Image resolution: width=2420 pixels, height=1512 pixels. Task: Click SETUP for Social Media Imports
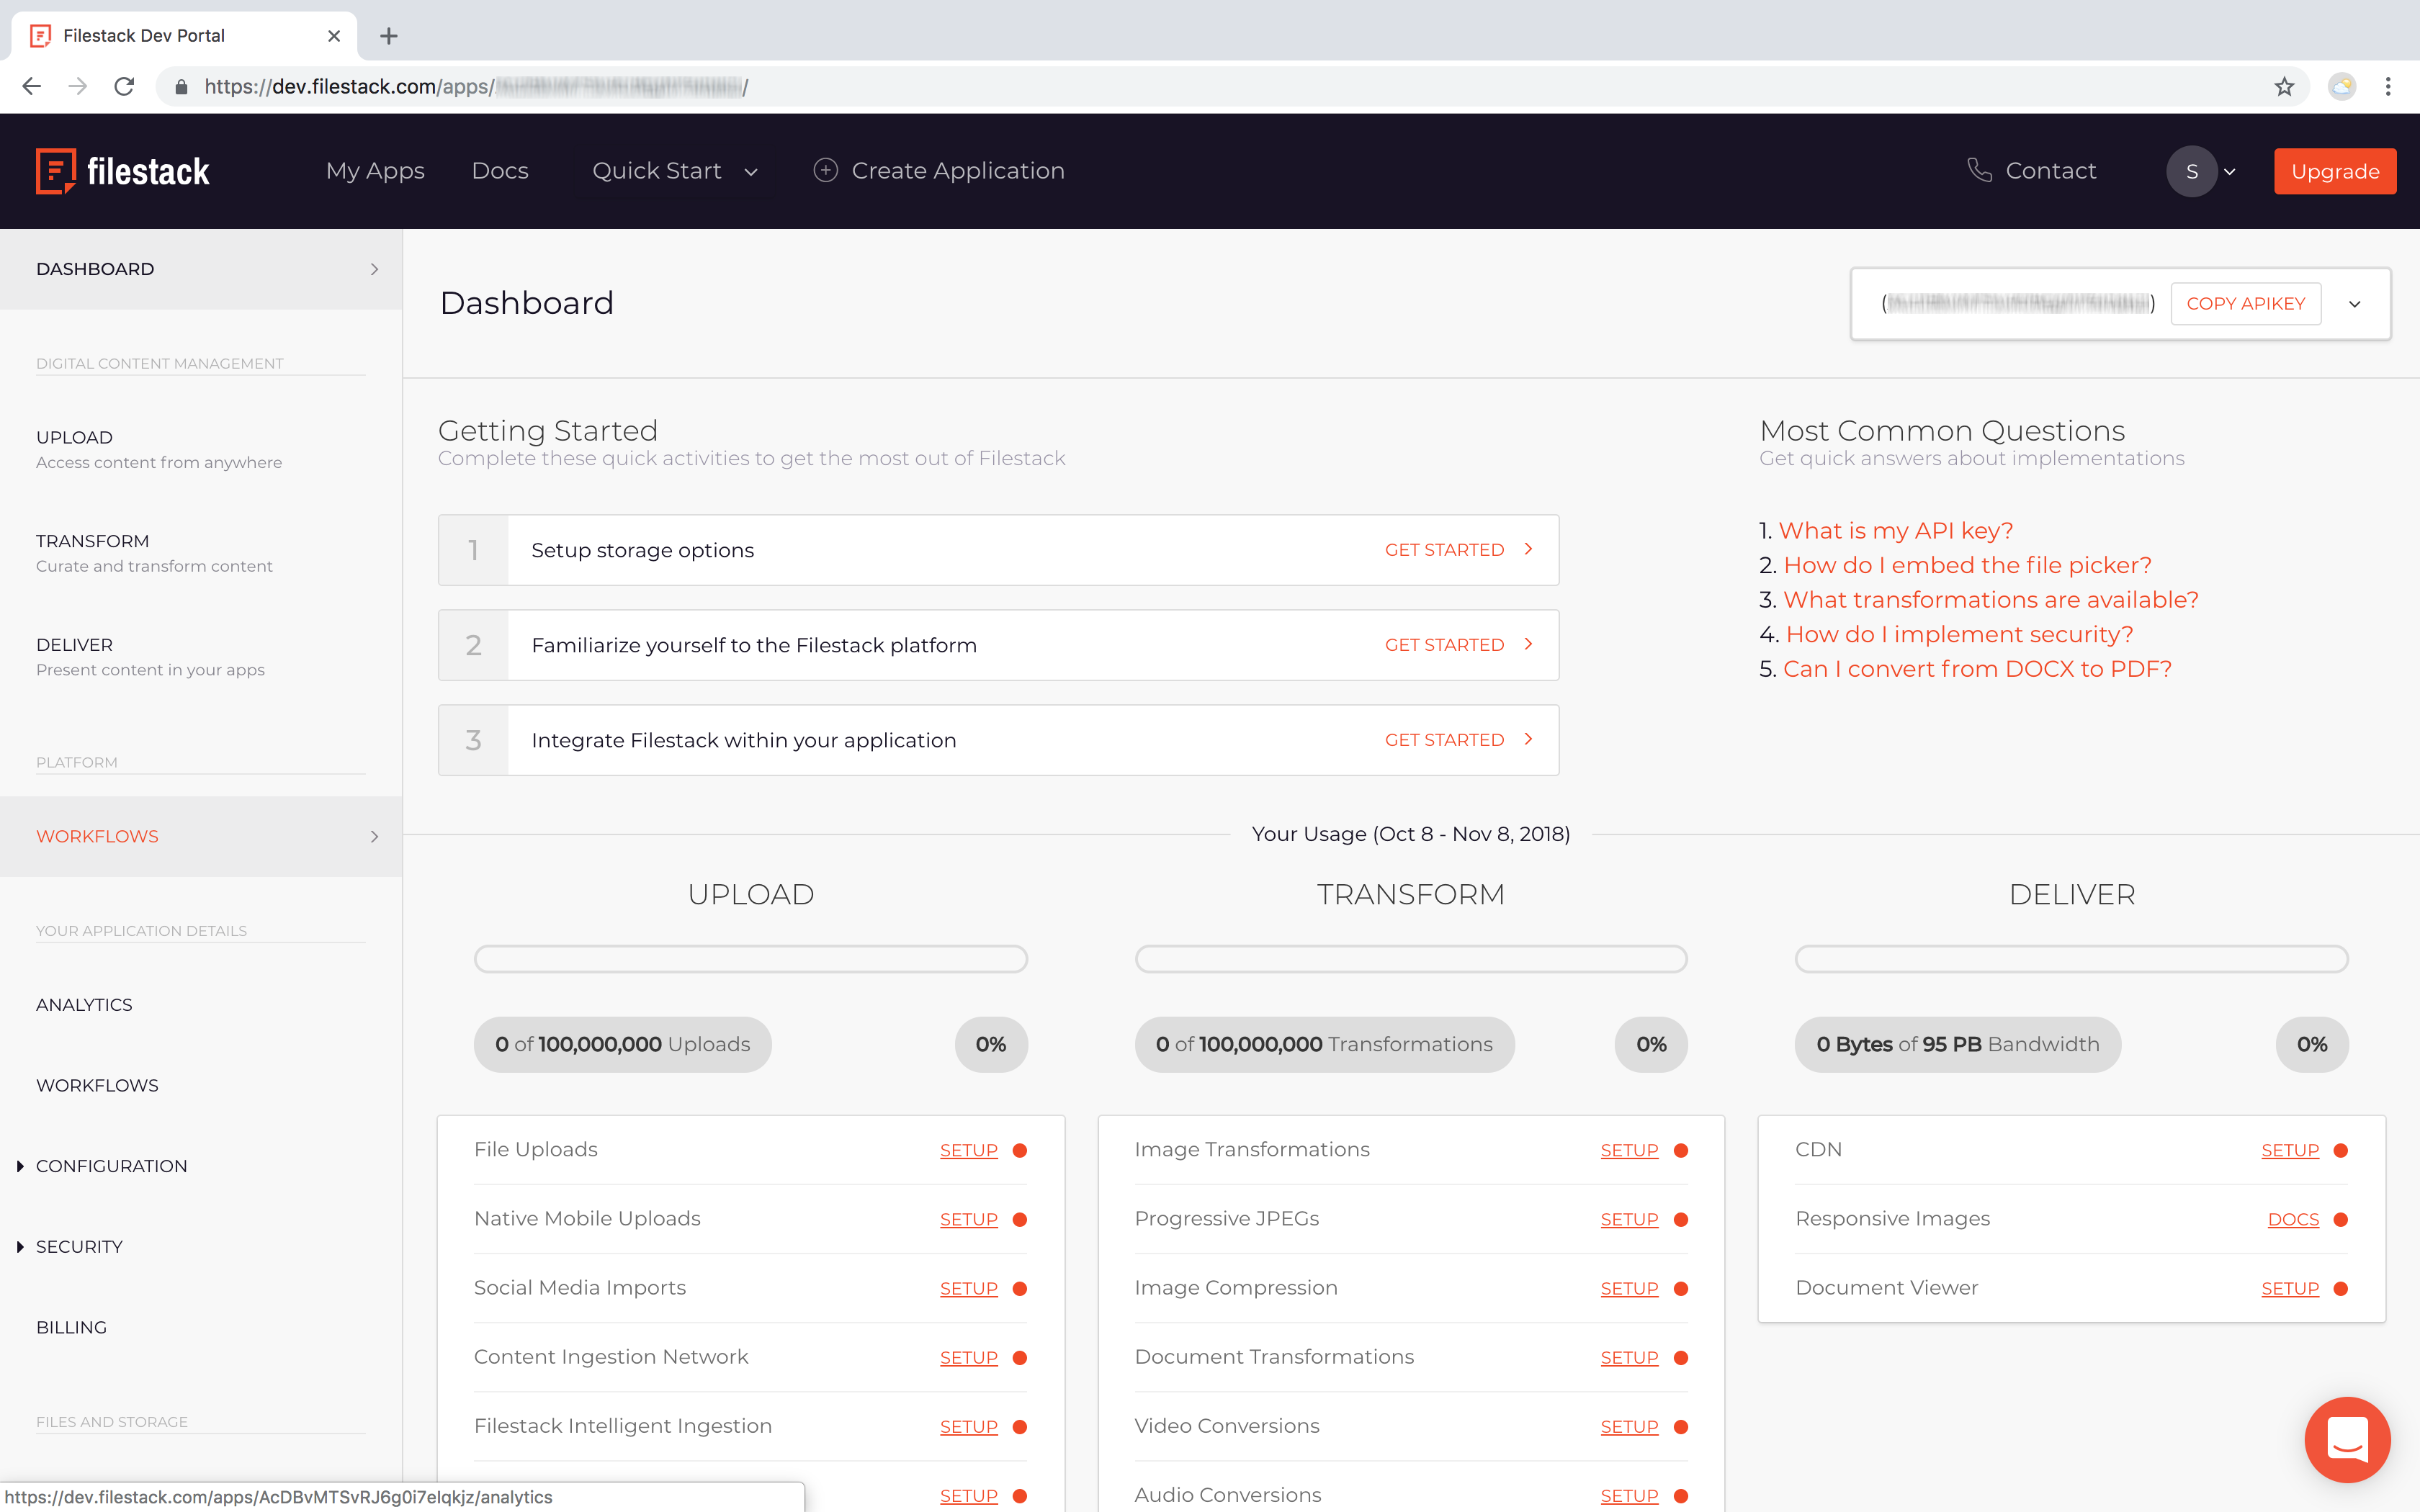[x=968, y=1289]
